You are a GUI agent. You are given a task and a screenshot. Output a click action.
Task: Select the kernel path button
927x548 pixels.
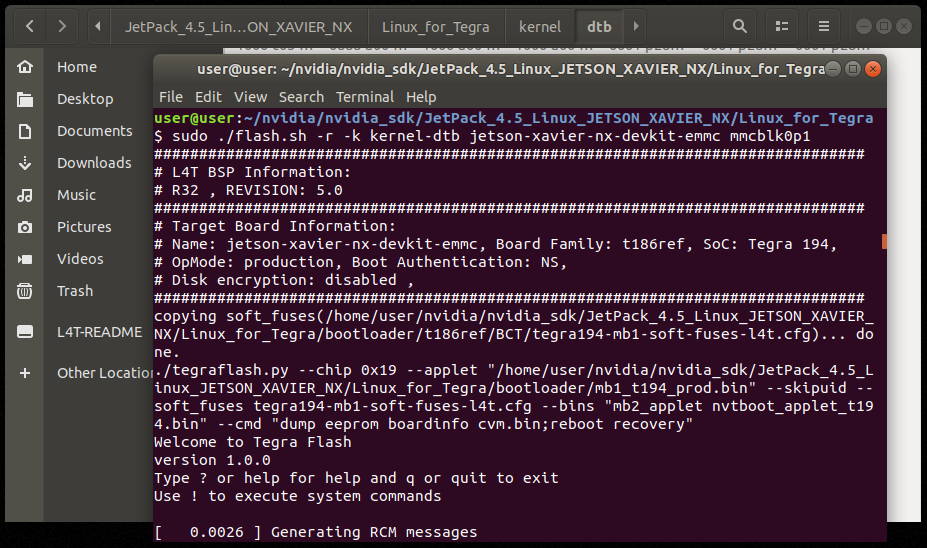(x=540, y=27)
